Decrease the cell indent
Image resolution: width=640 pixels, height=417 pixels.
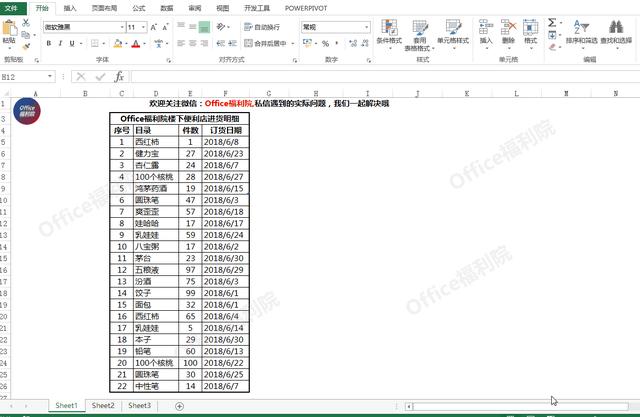pyautogui.click(x=221, y=43)
